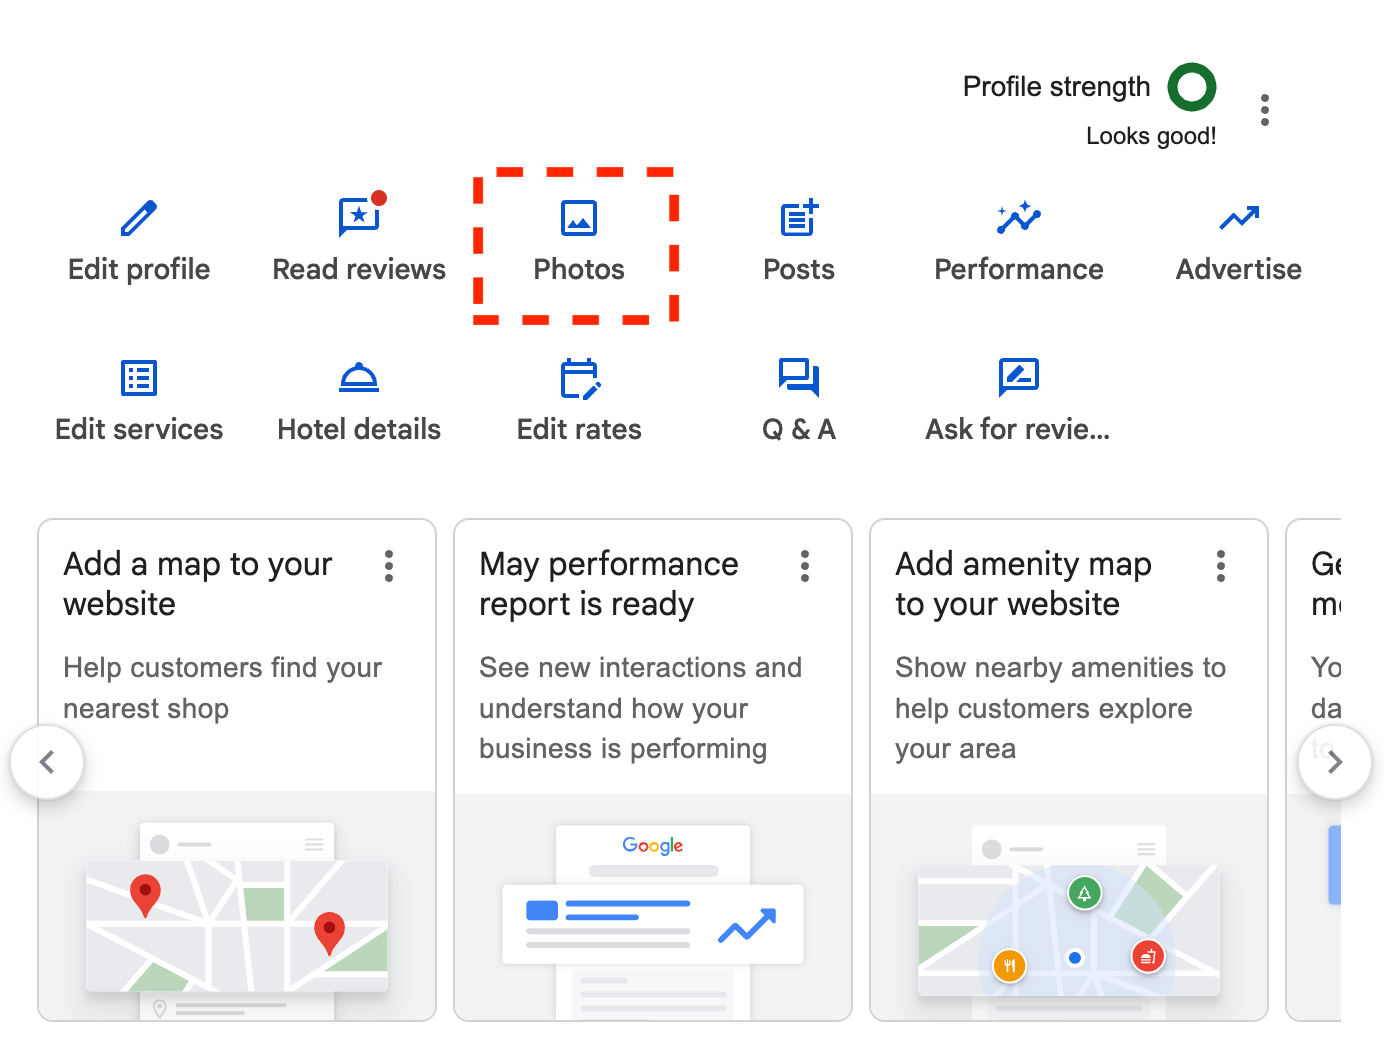Click 'Help customers find your nearest shop' text
The image size is (1384, 1048).
pos(223,688)
